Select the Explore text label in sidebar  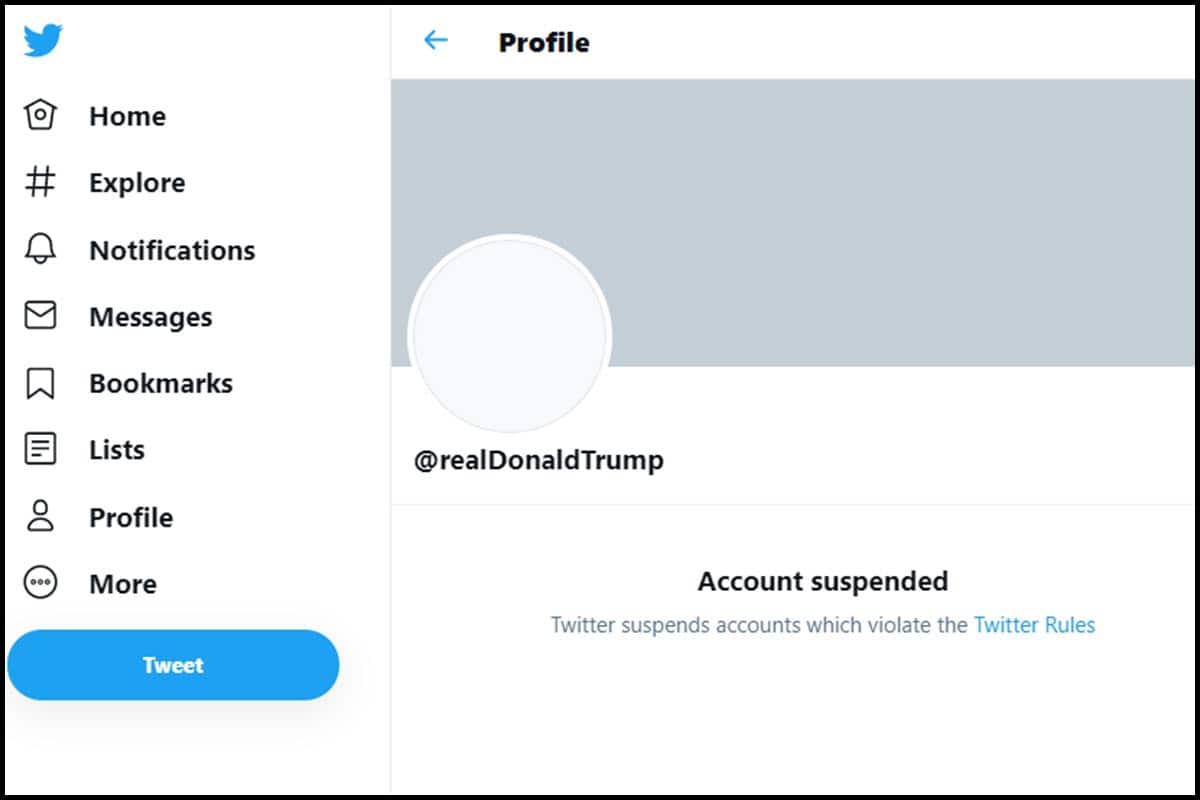[x=137, y=183]
